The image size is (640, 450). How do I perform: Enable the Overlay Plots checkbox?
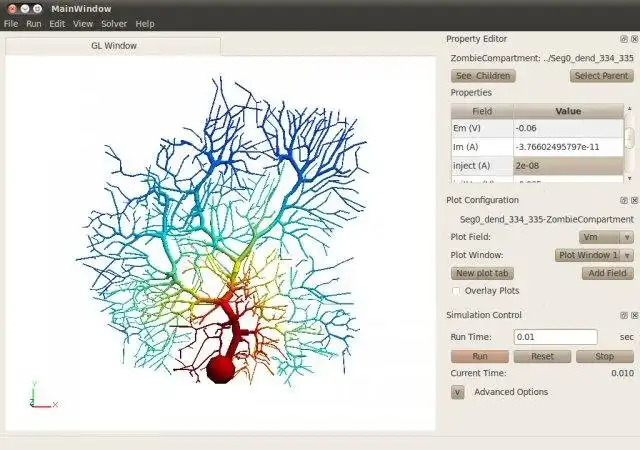456,291
